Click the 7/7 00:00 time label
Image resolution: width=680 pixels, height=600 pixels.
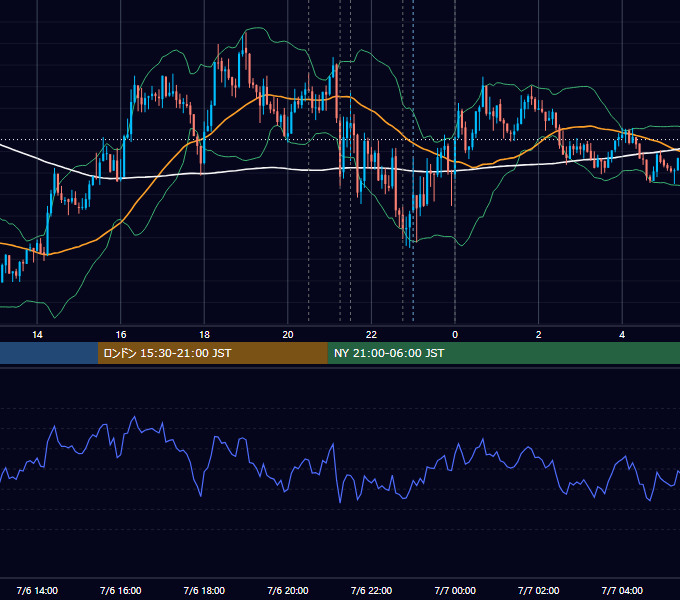pos(455,590)
